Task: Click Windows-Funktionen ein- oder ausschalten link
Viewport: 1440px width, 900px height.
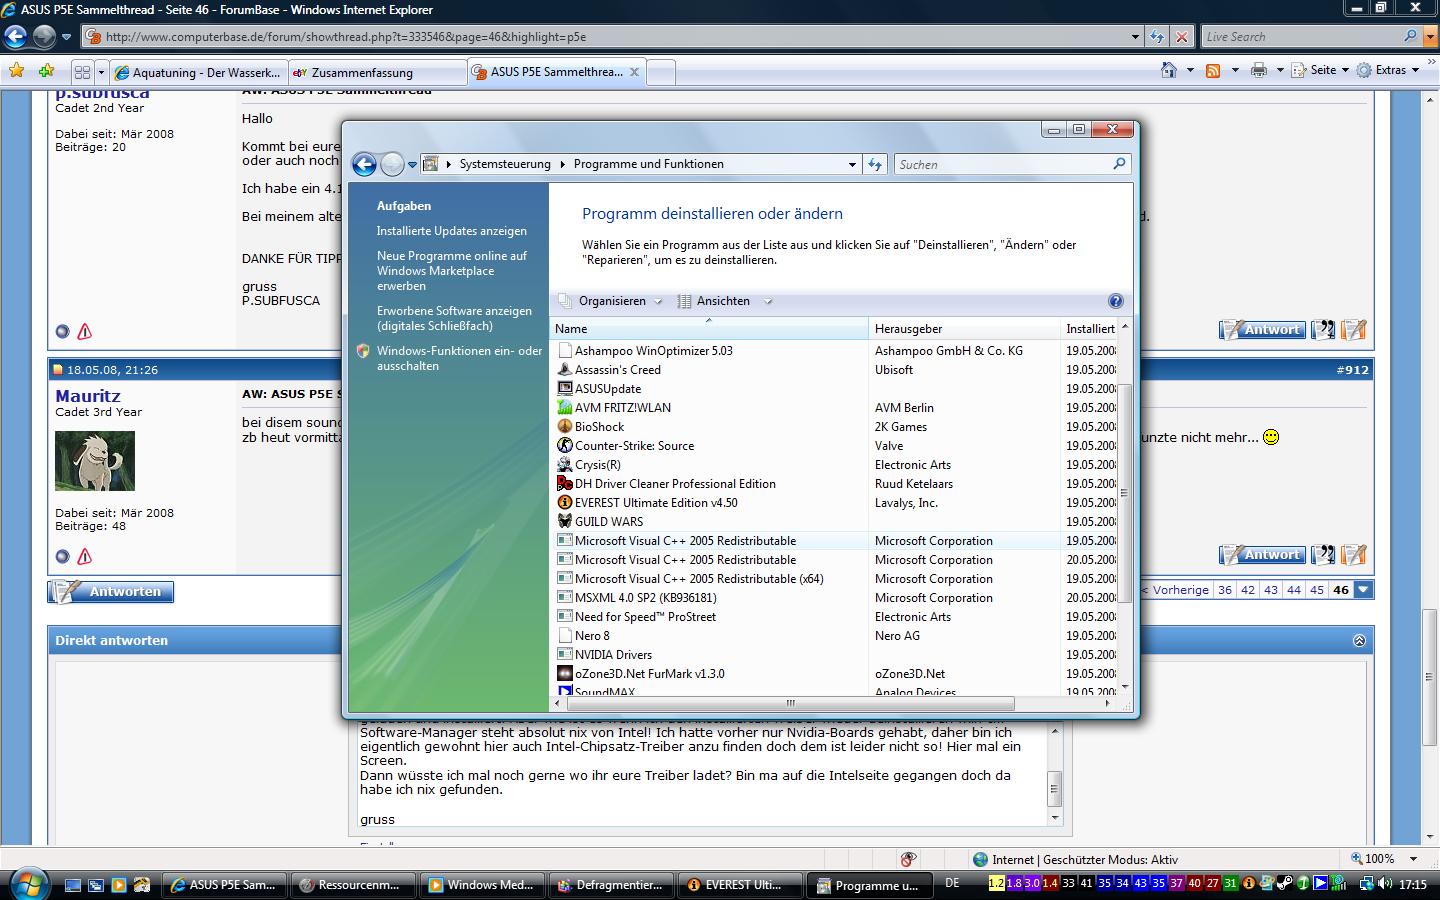Action: point(459,358)
